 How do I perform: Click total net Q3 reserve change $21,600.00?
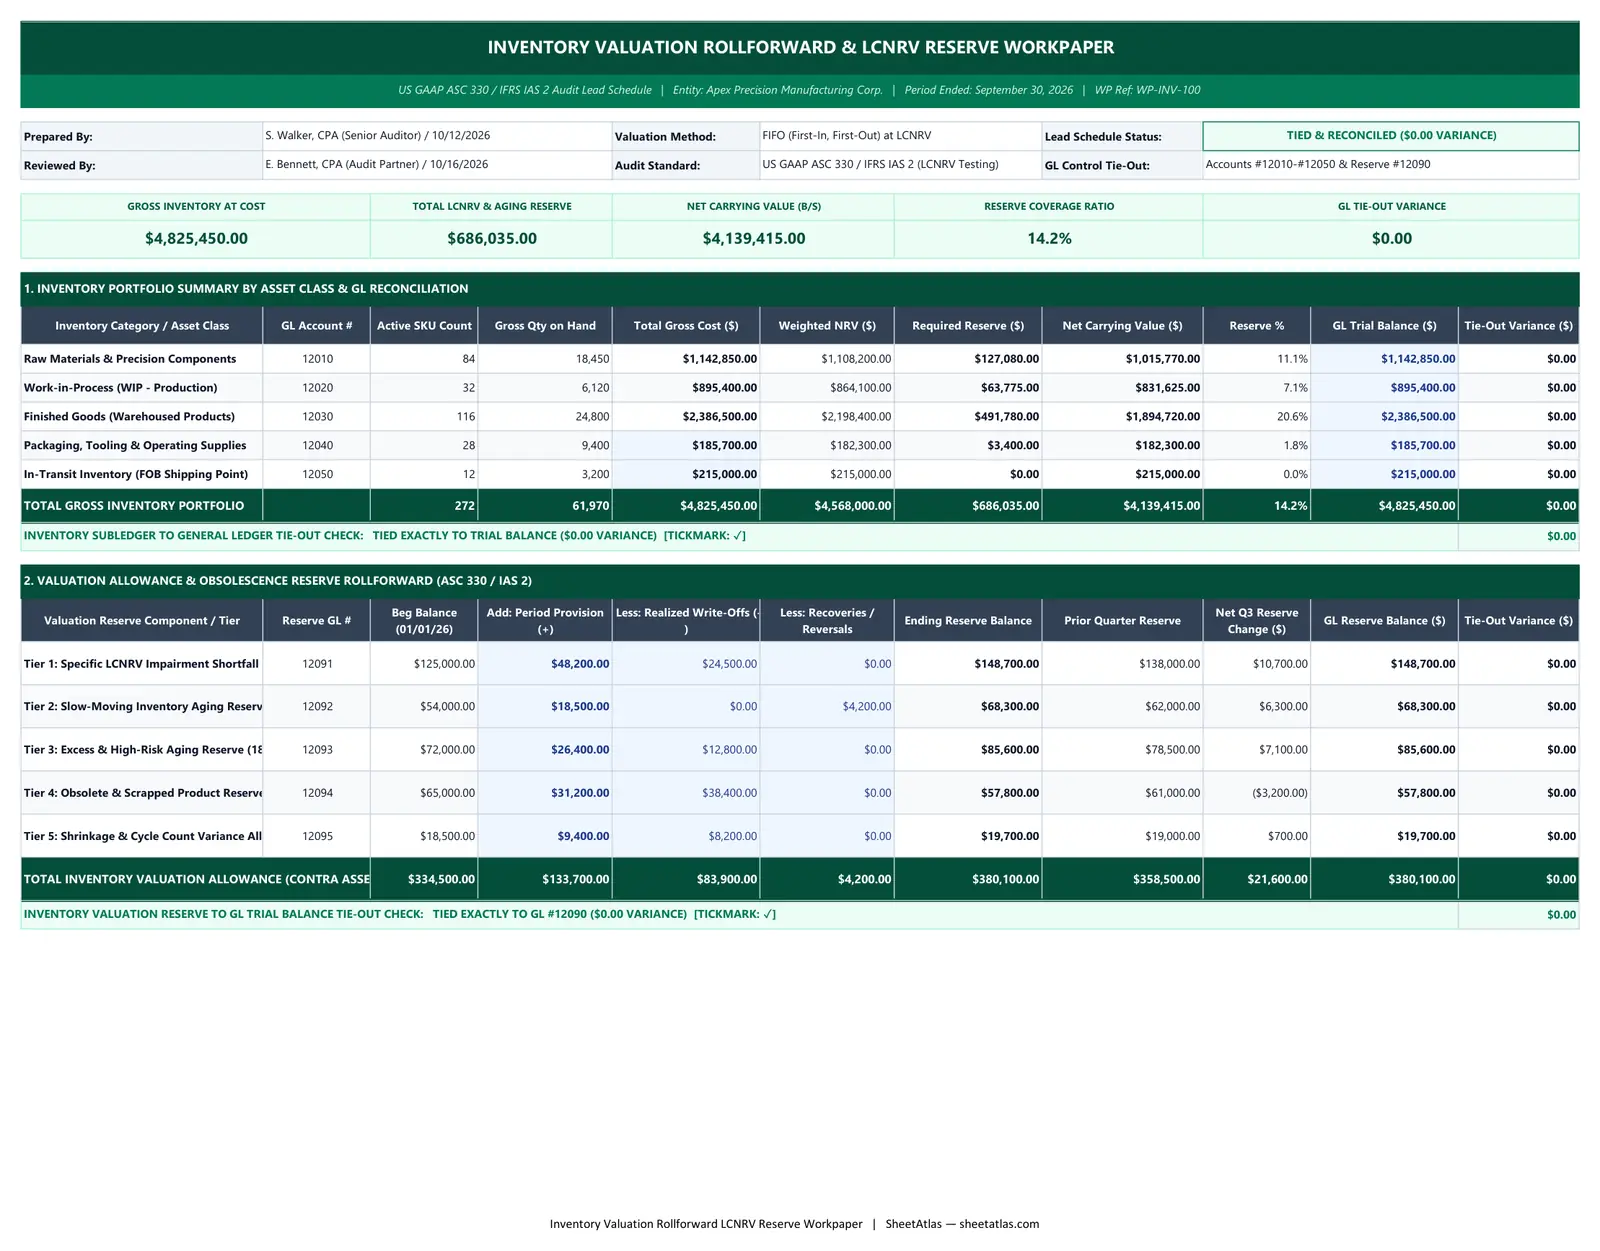tap(1257, 880)
